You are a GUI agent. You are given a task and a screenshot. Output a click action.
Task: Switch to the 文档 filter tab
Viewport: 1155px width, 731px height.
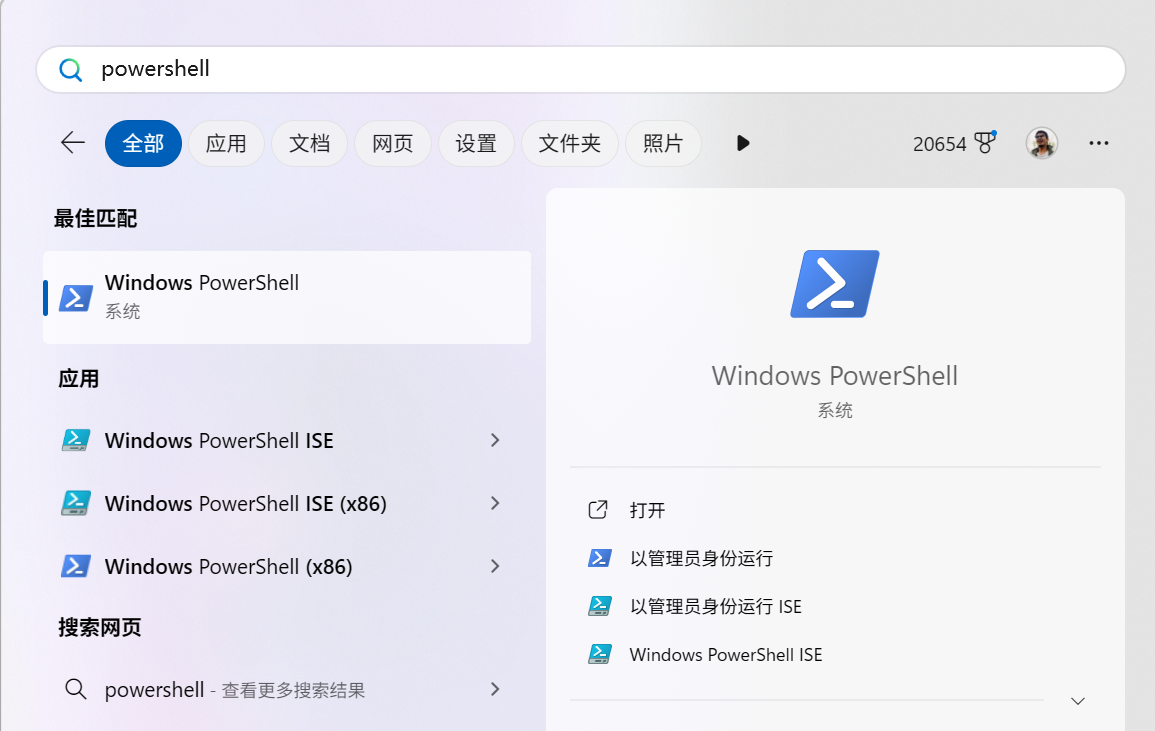pyautogui.click(x=309, y=143)
